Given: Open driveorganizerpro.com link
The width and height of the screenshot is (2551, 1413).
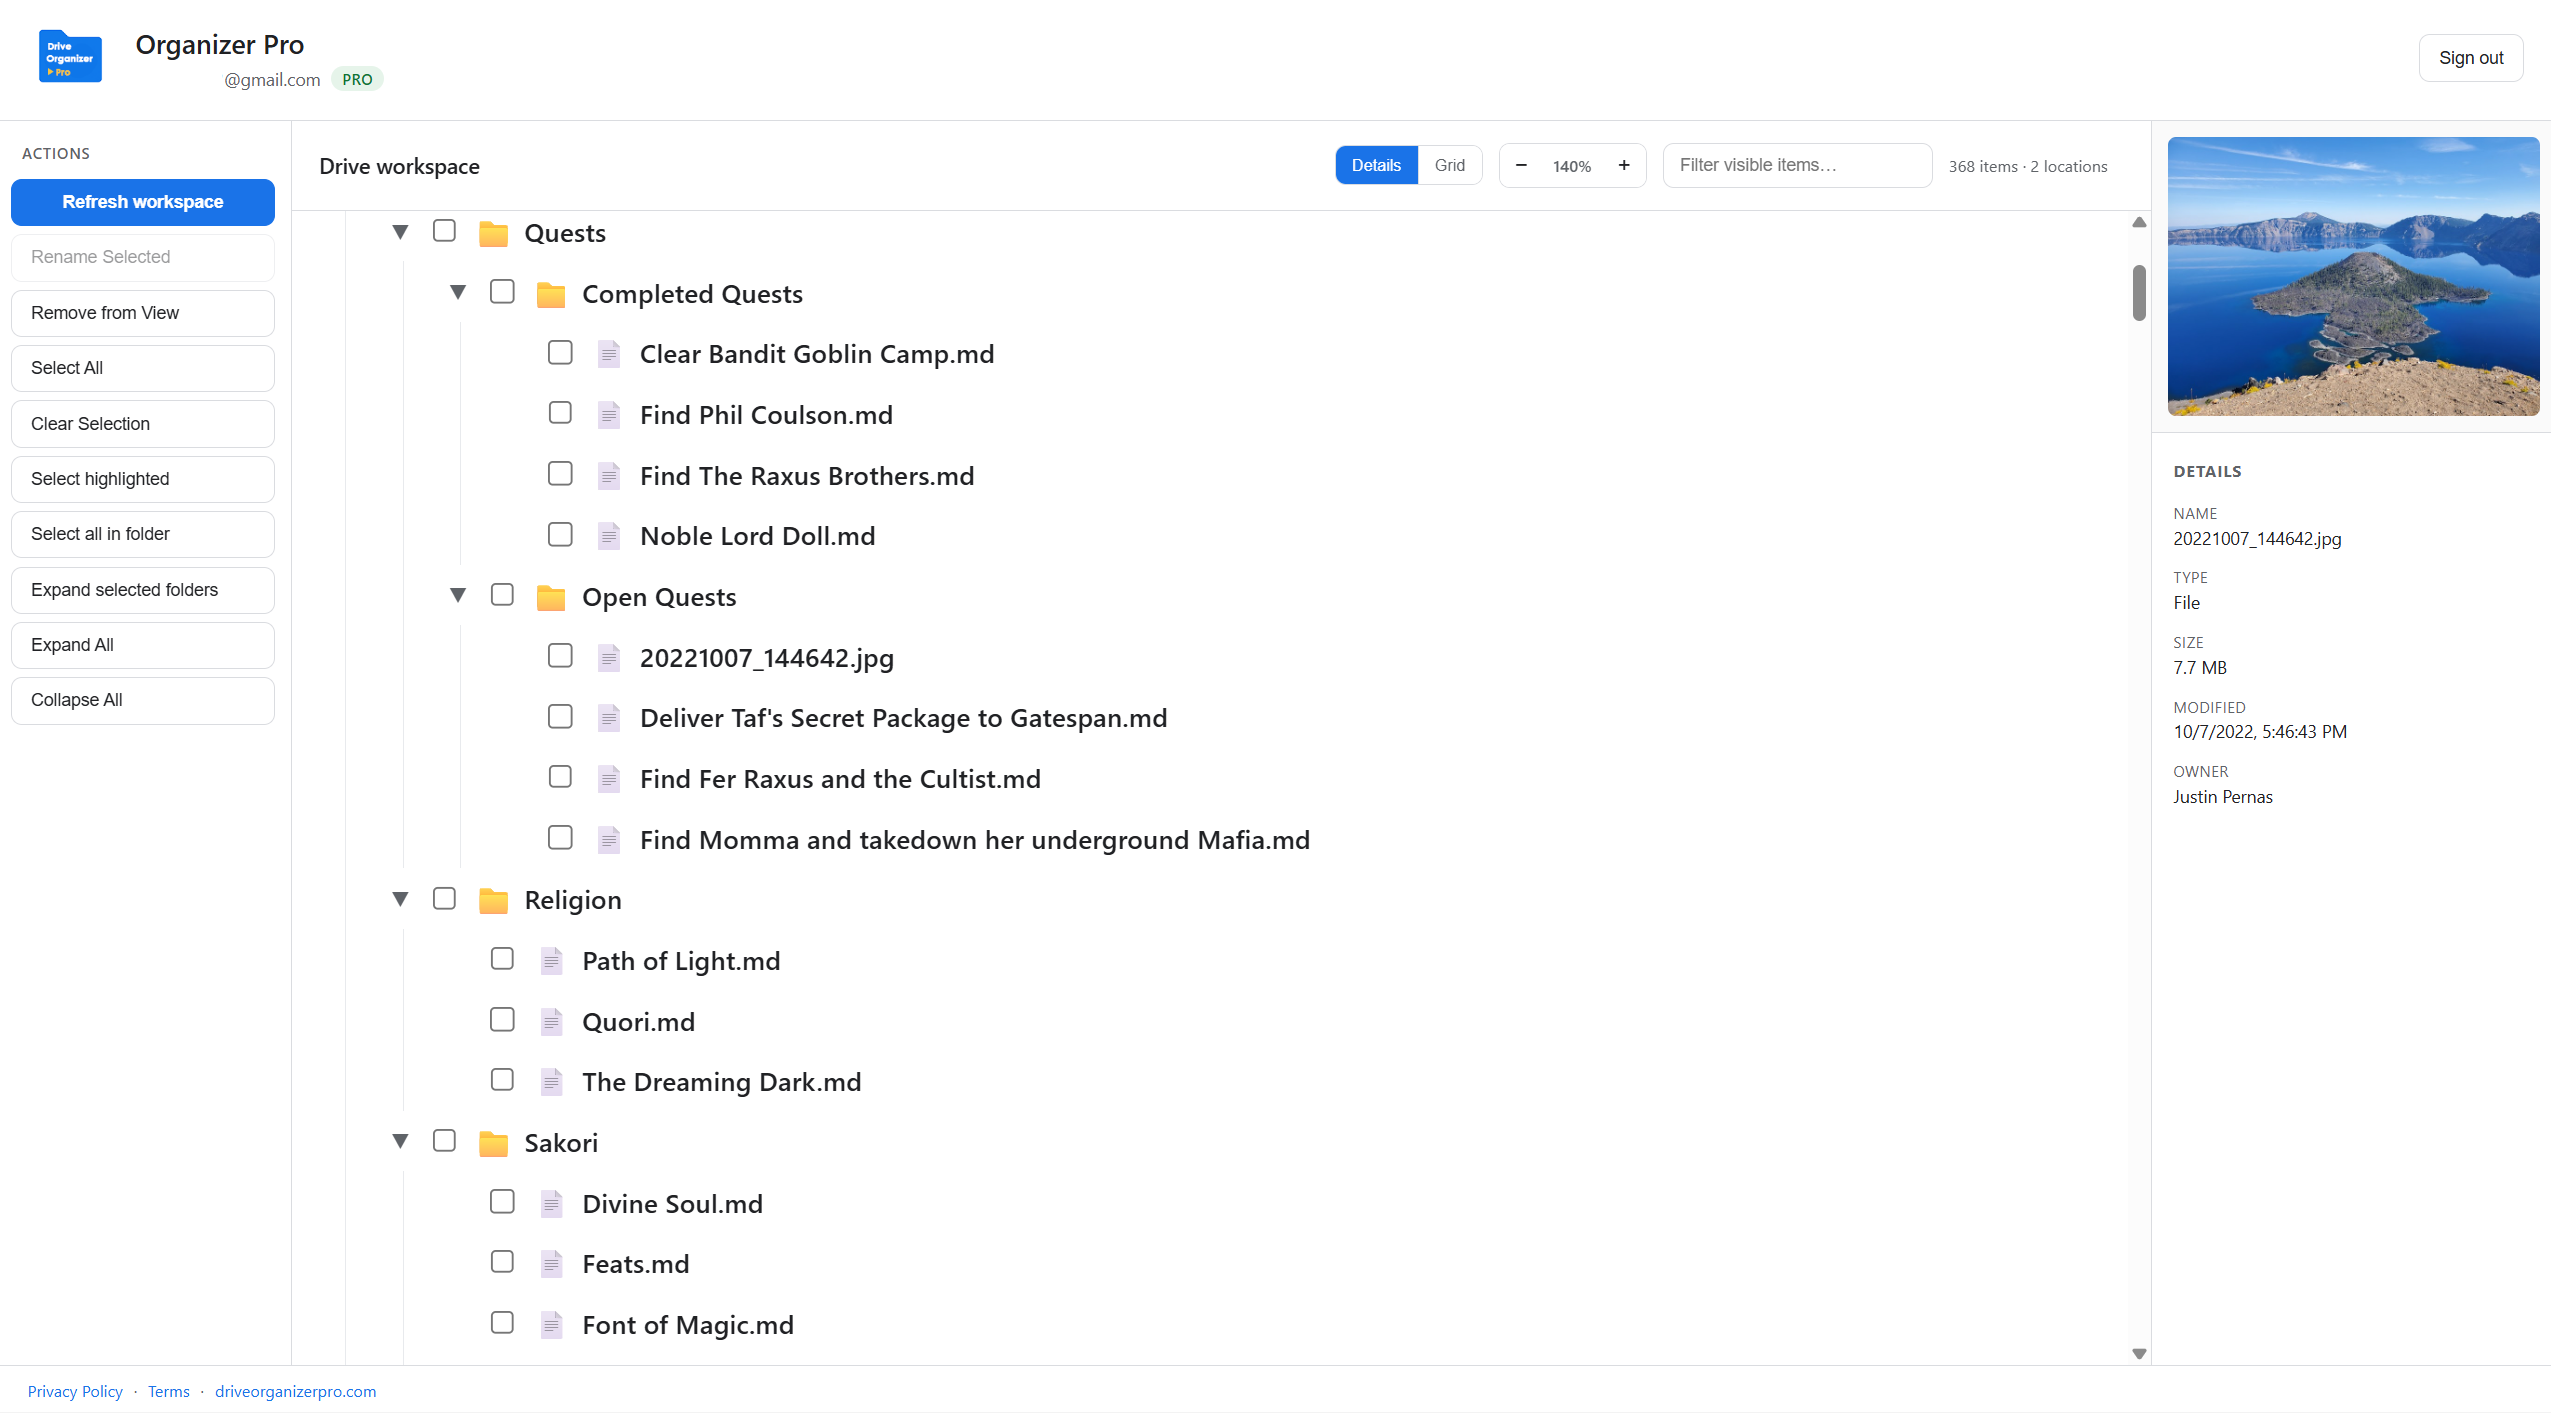Looking at the screenshot, I should click(x=296, y=1391).
